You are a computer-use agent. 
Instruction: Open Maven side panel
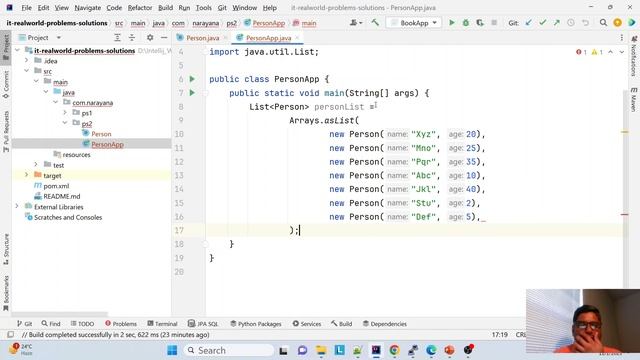pos(634,99)
